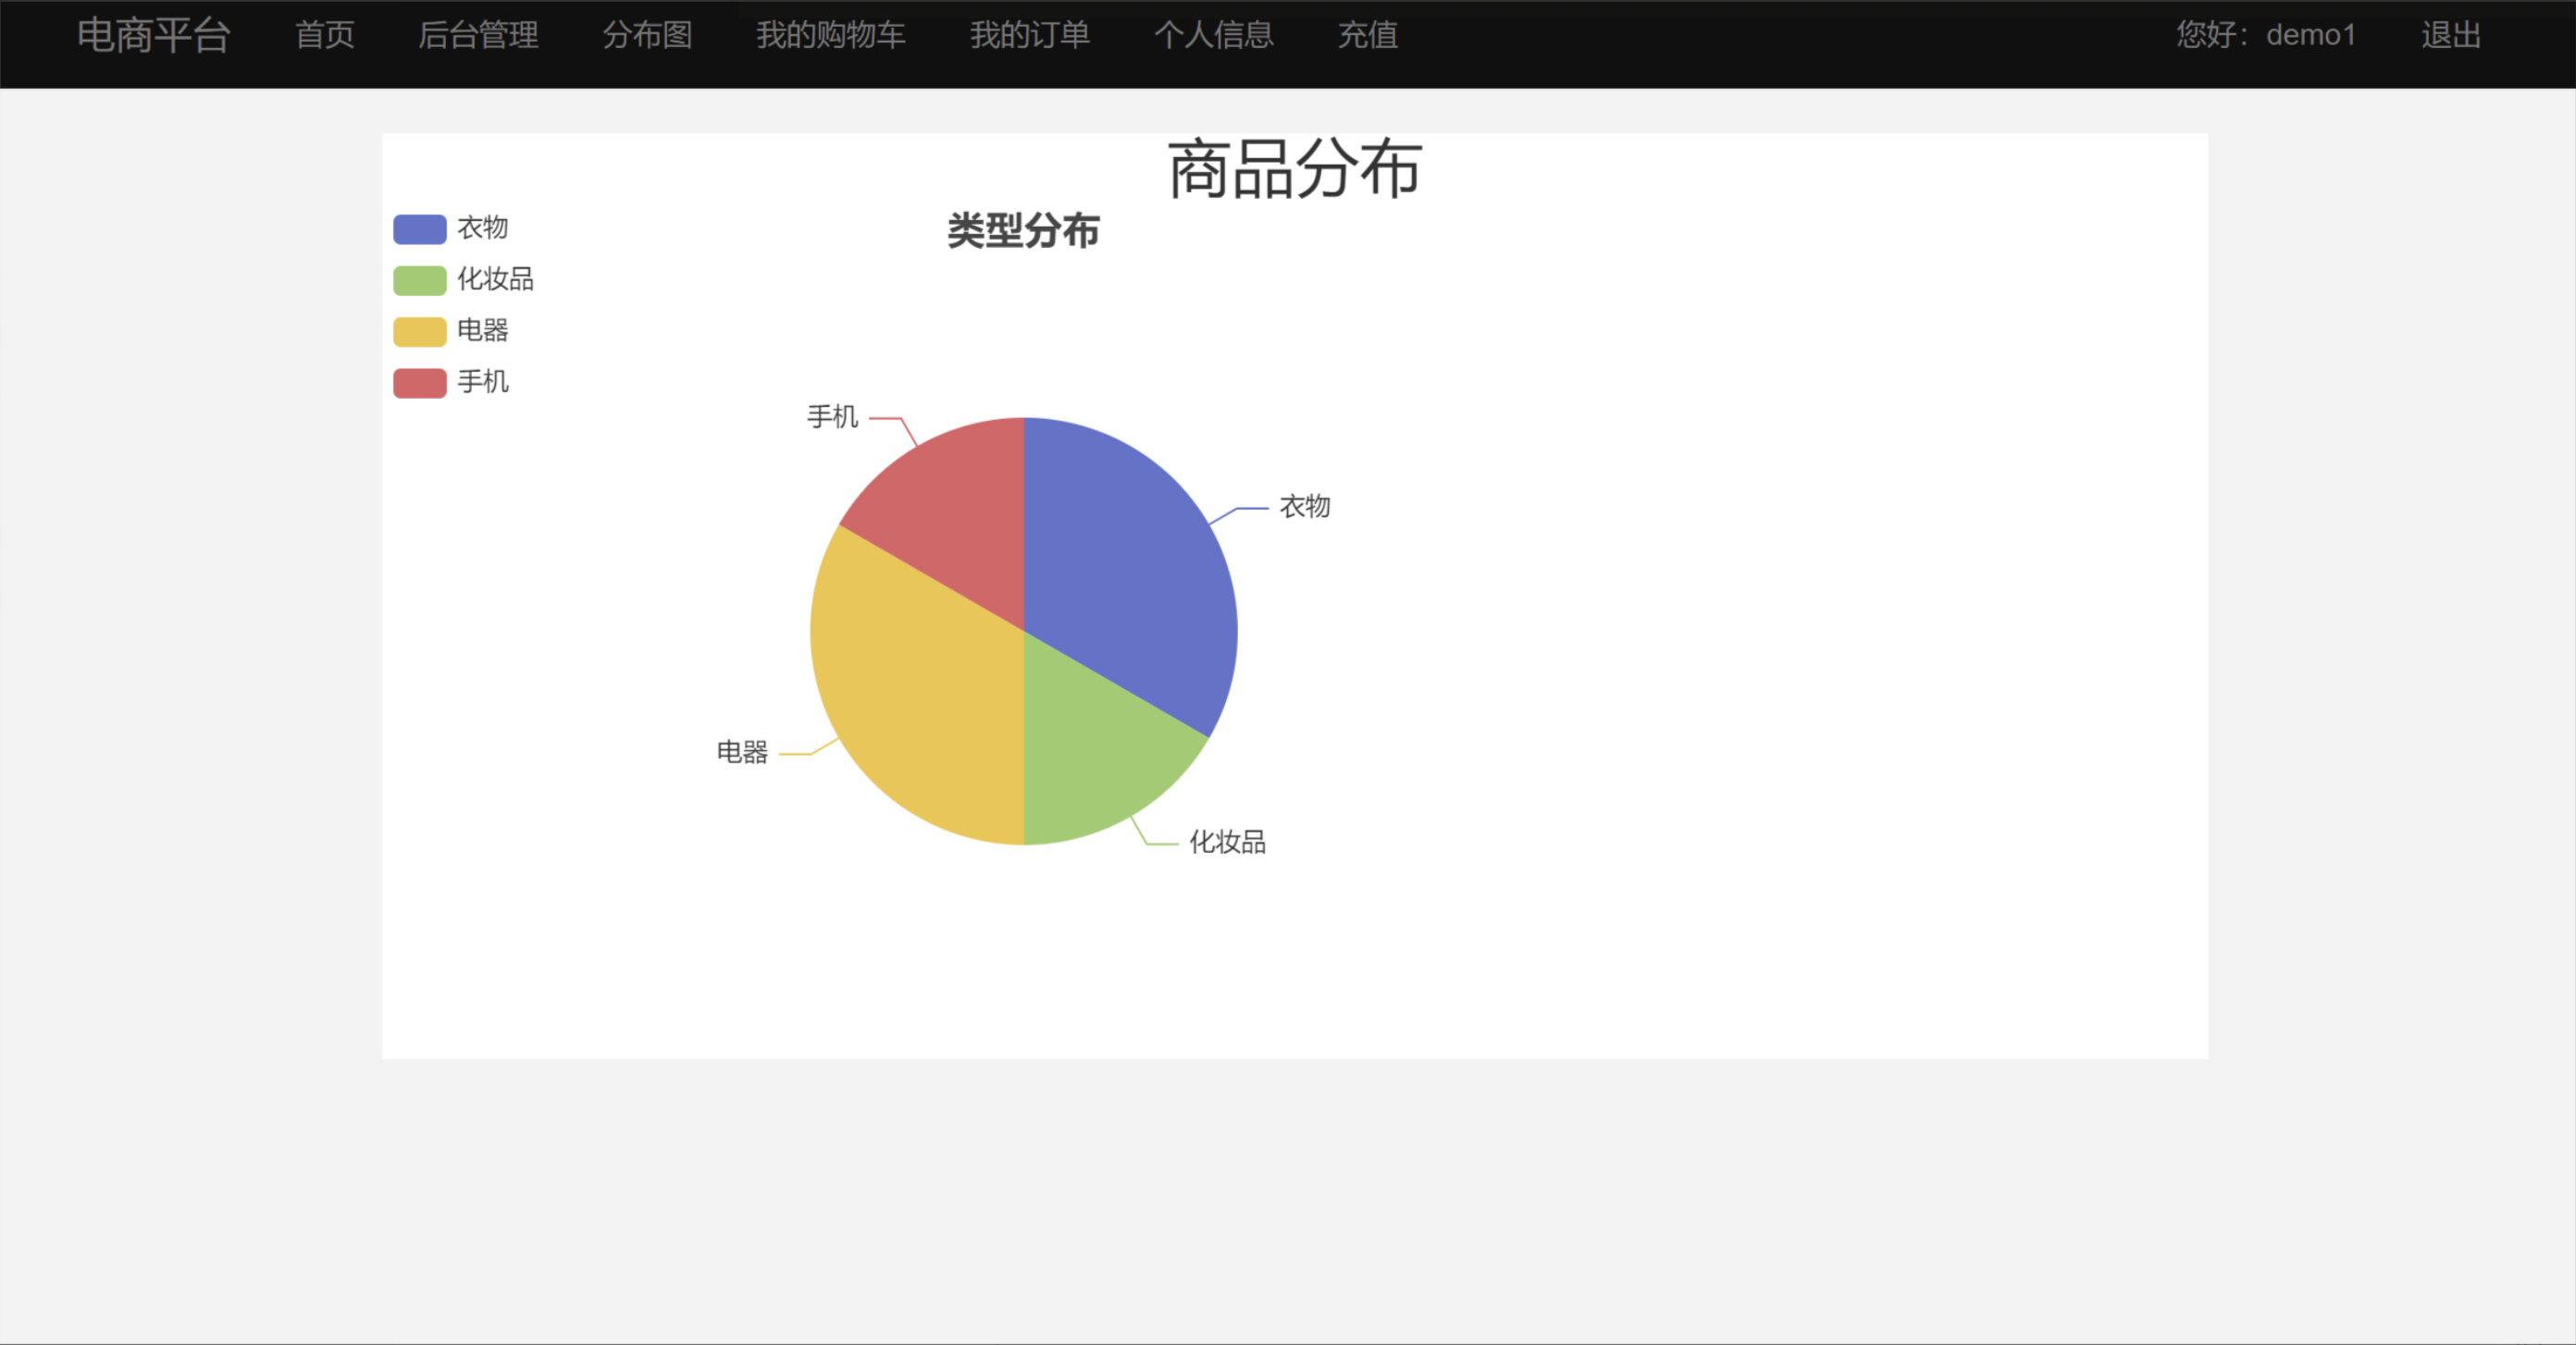Toggle the 化妆品 legend entry
The height and width of the screenshot is (1345, 2576).
point(495,280)
